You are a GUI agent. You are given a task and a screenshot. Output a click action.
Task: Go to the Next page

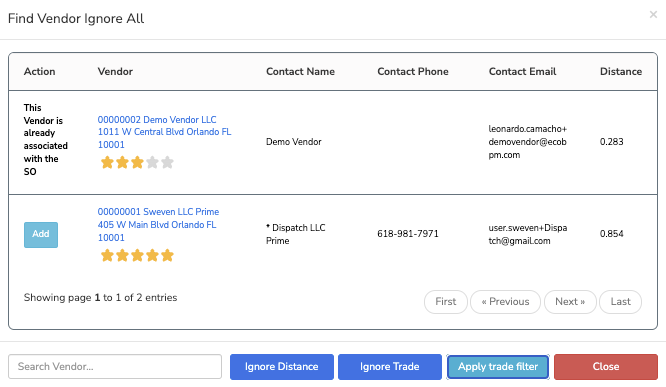pyautogui.click(x=570, y=302)
